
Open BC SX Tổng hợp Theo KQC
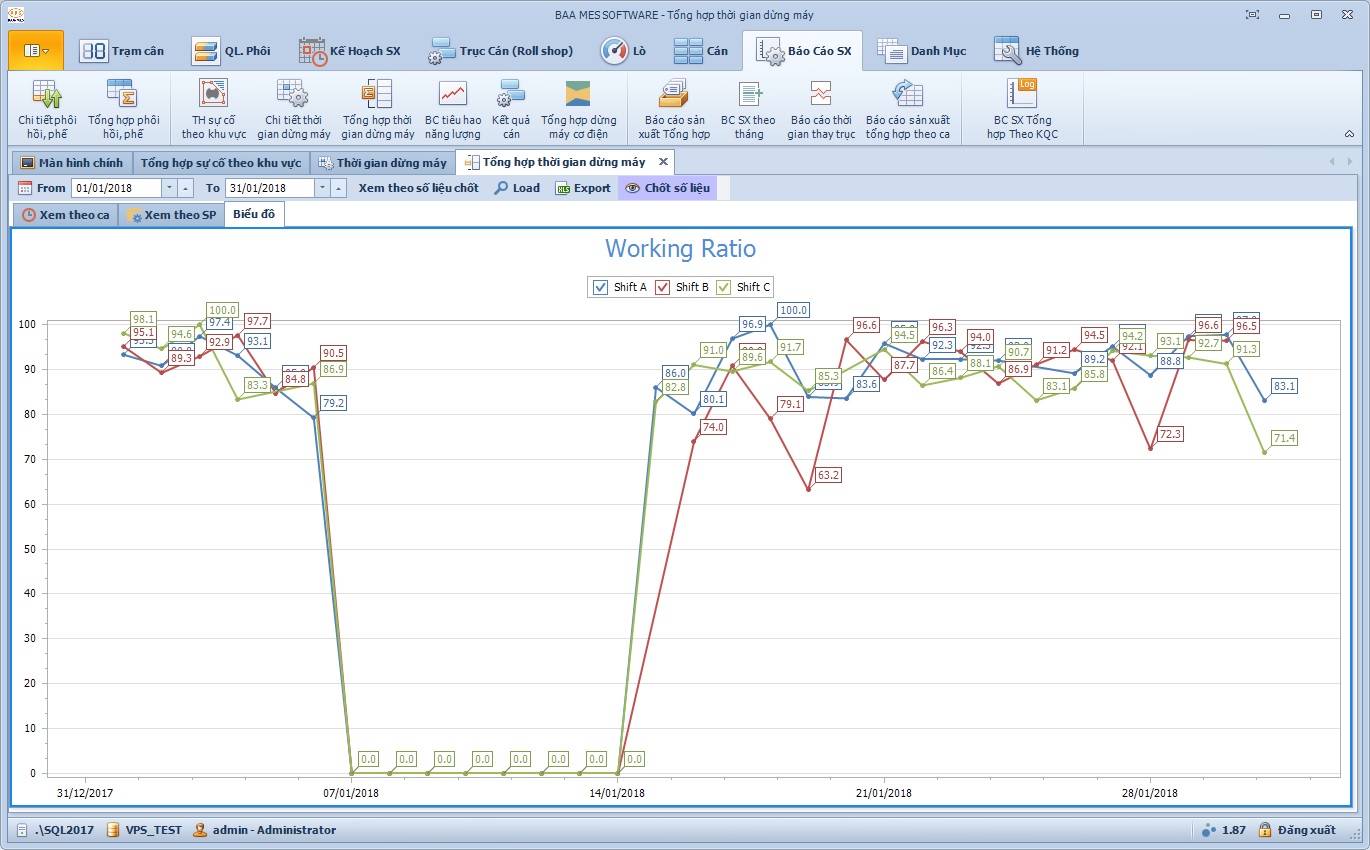[1022, 109]
